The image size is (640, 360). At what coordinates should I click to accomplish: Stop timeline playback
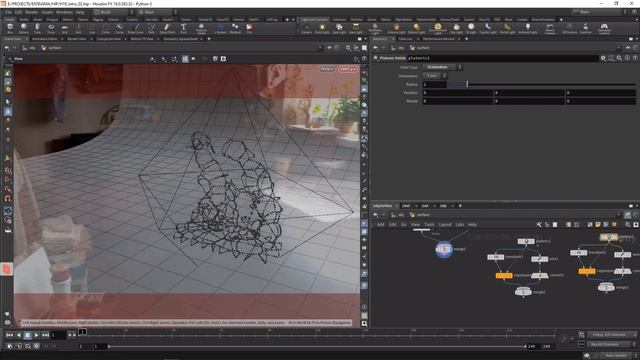27,335
